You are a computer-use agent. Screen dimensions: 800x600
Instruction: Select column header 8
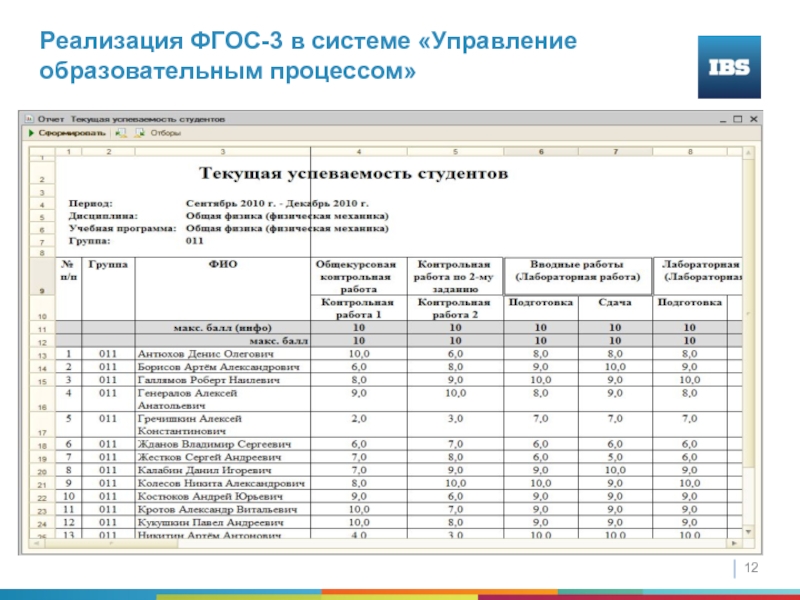pyautogui.click(x=690, y=152)
